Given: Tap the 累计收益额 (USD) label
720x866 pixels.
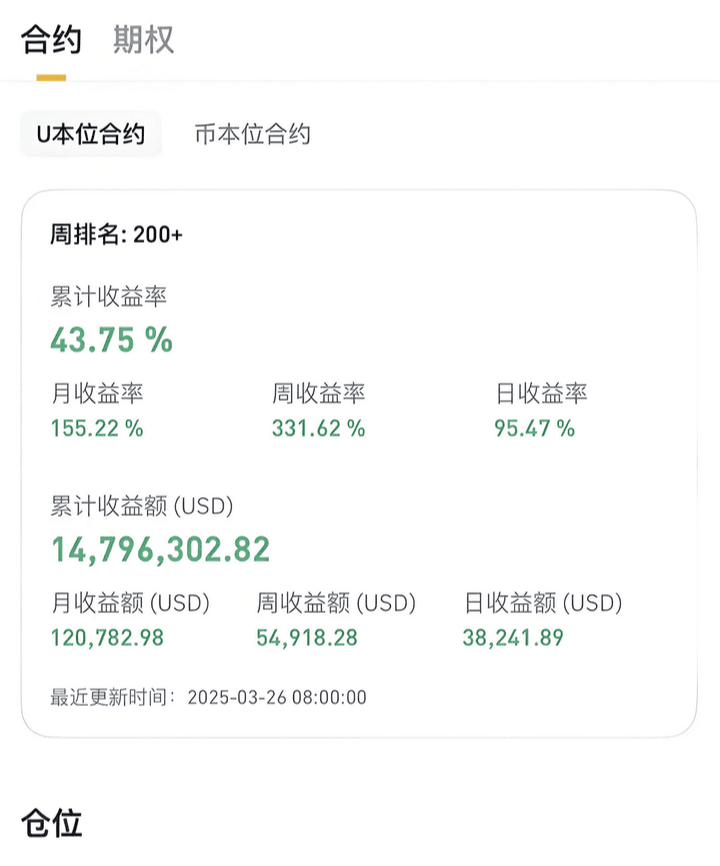Looking at the screenshot, I should (x=142, y=506).
